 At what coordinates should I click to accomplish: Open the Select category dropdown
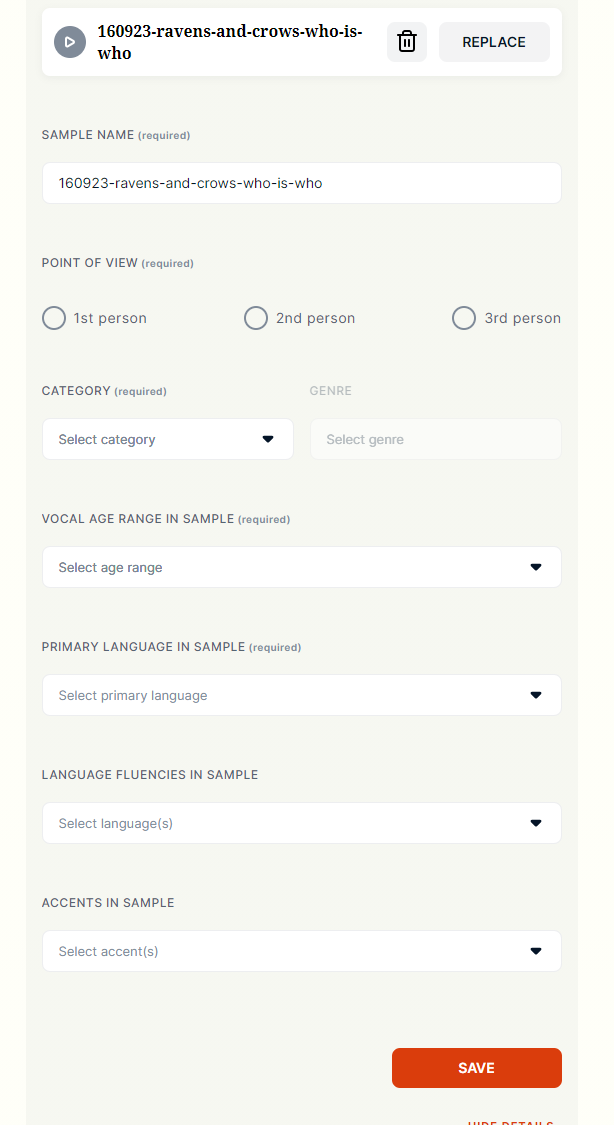[168, 439]
